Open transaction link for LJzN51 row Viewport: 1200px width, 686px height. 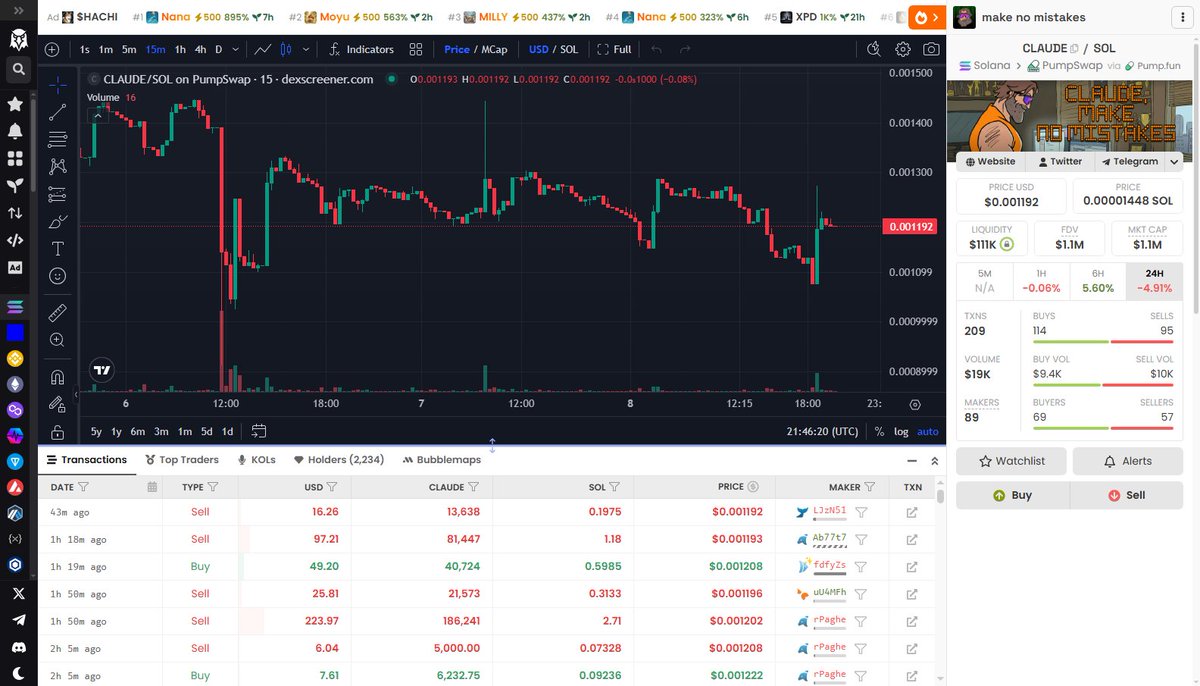coord(912,512)
